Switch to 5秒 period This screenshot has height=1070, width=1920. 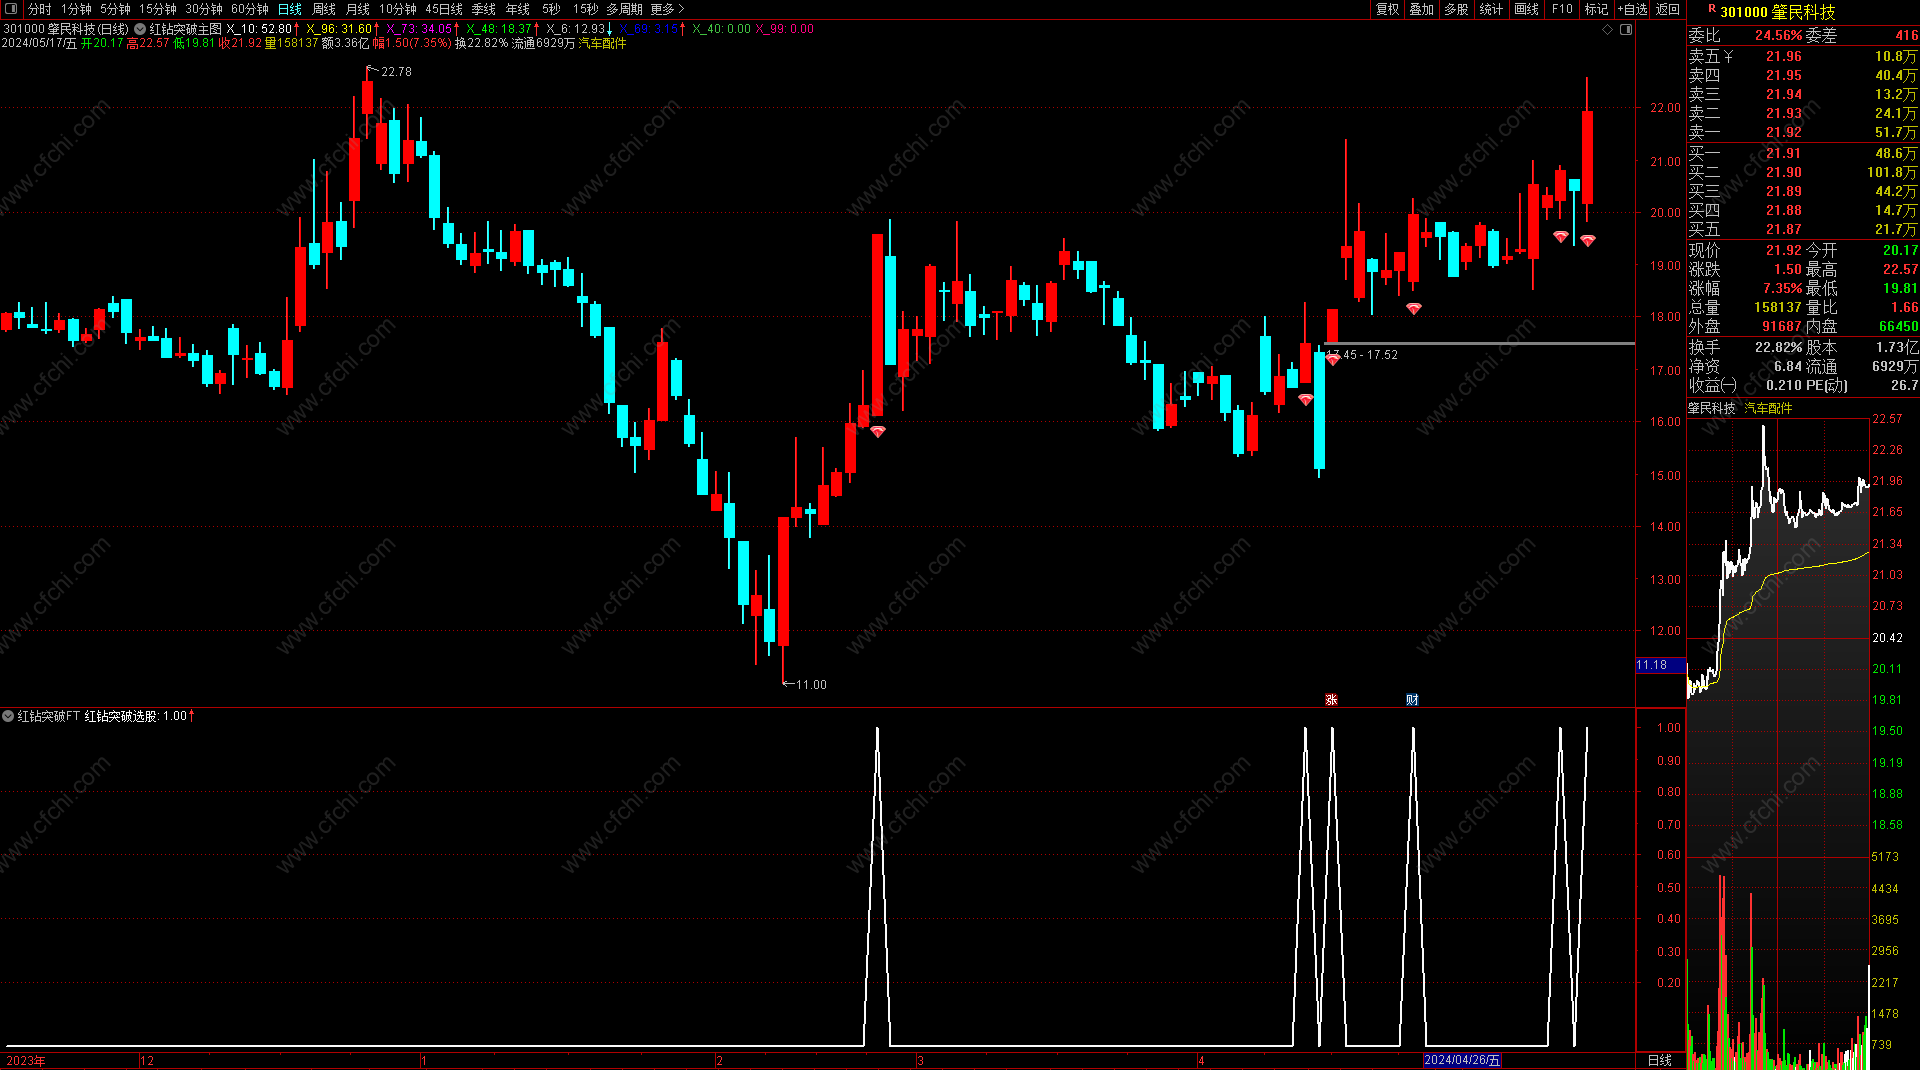(552, 9)
